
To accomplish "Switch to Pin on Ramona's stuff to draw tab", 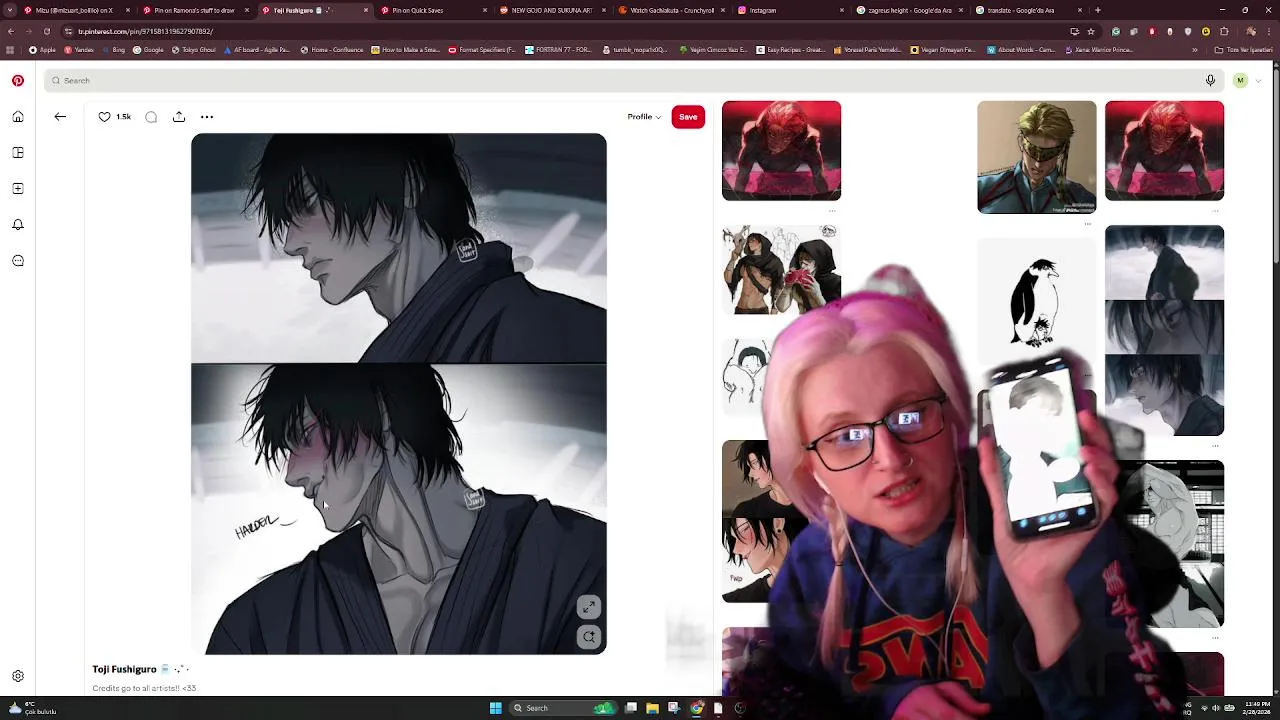I will click(195, 10).
